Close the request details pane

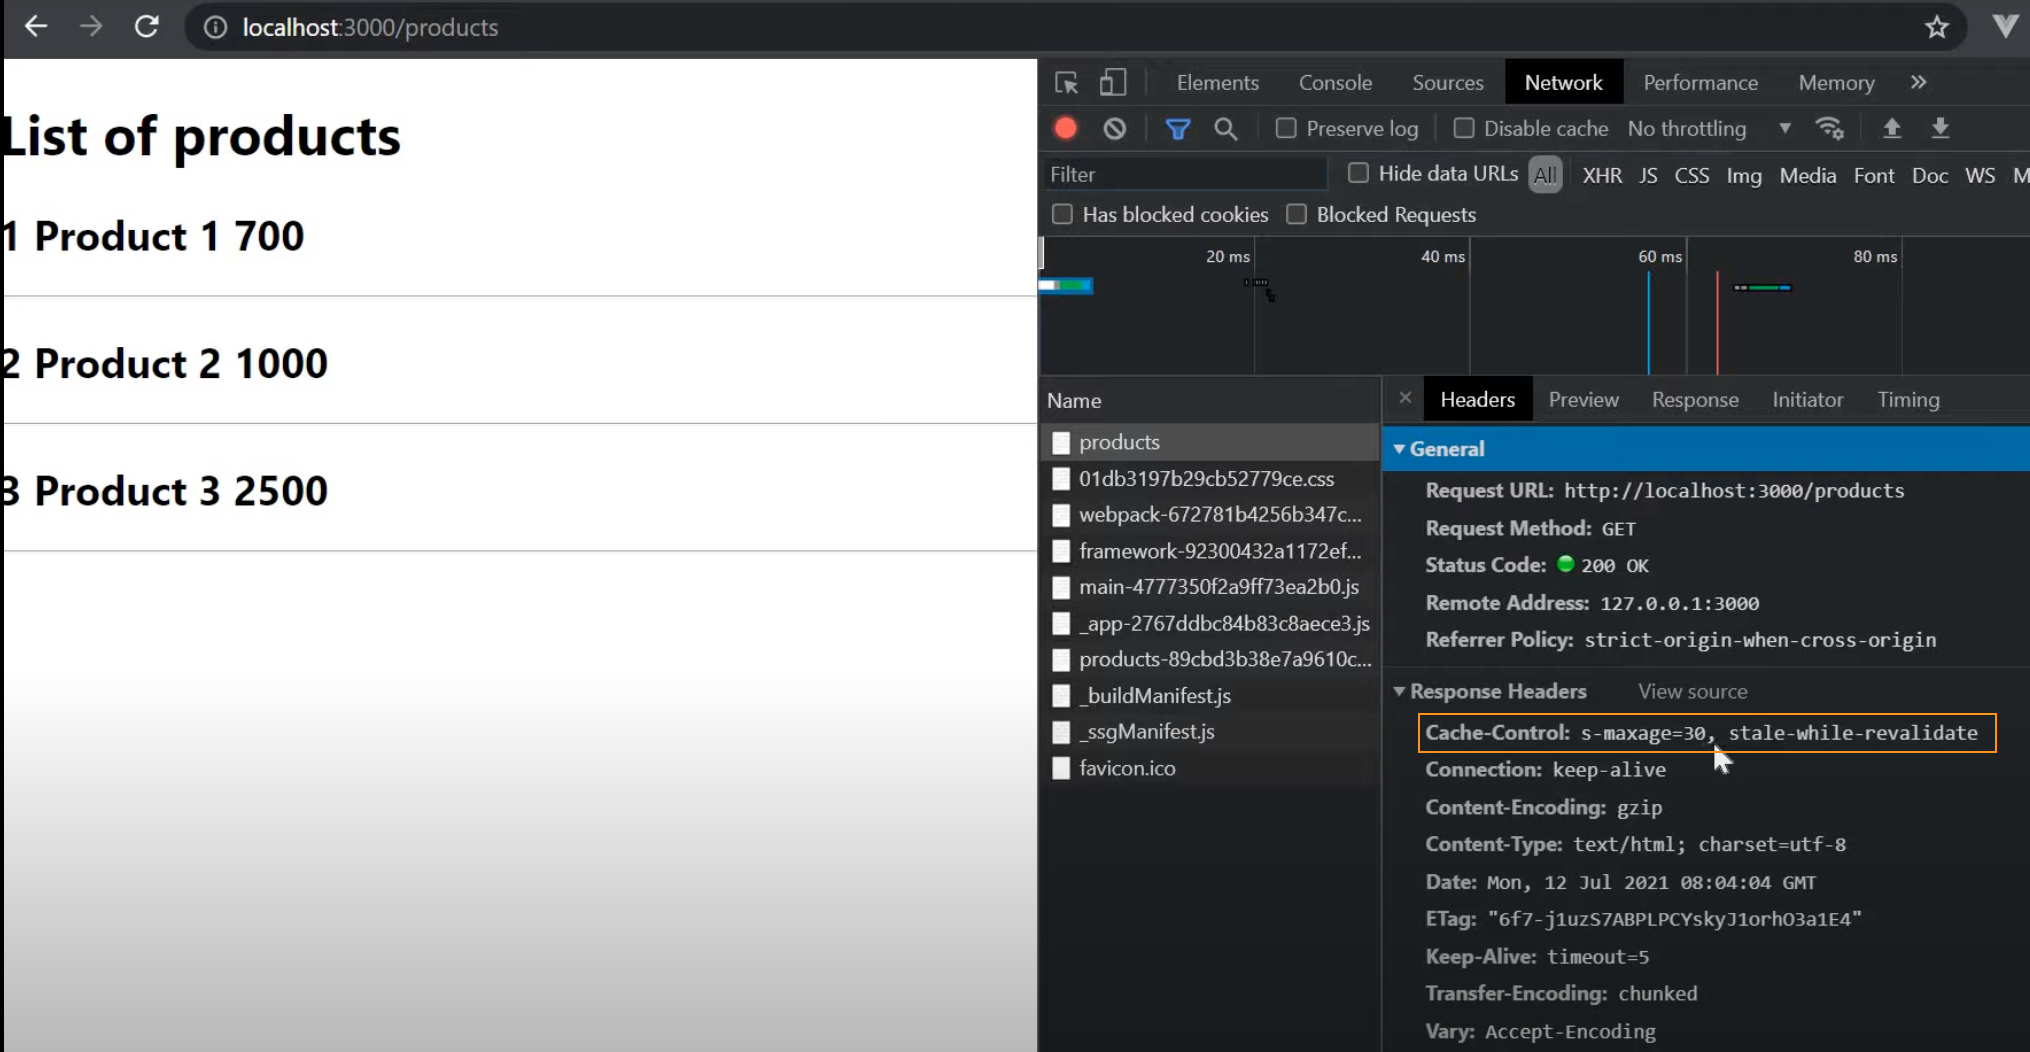(x=1405, y=398)
